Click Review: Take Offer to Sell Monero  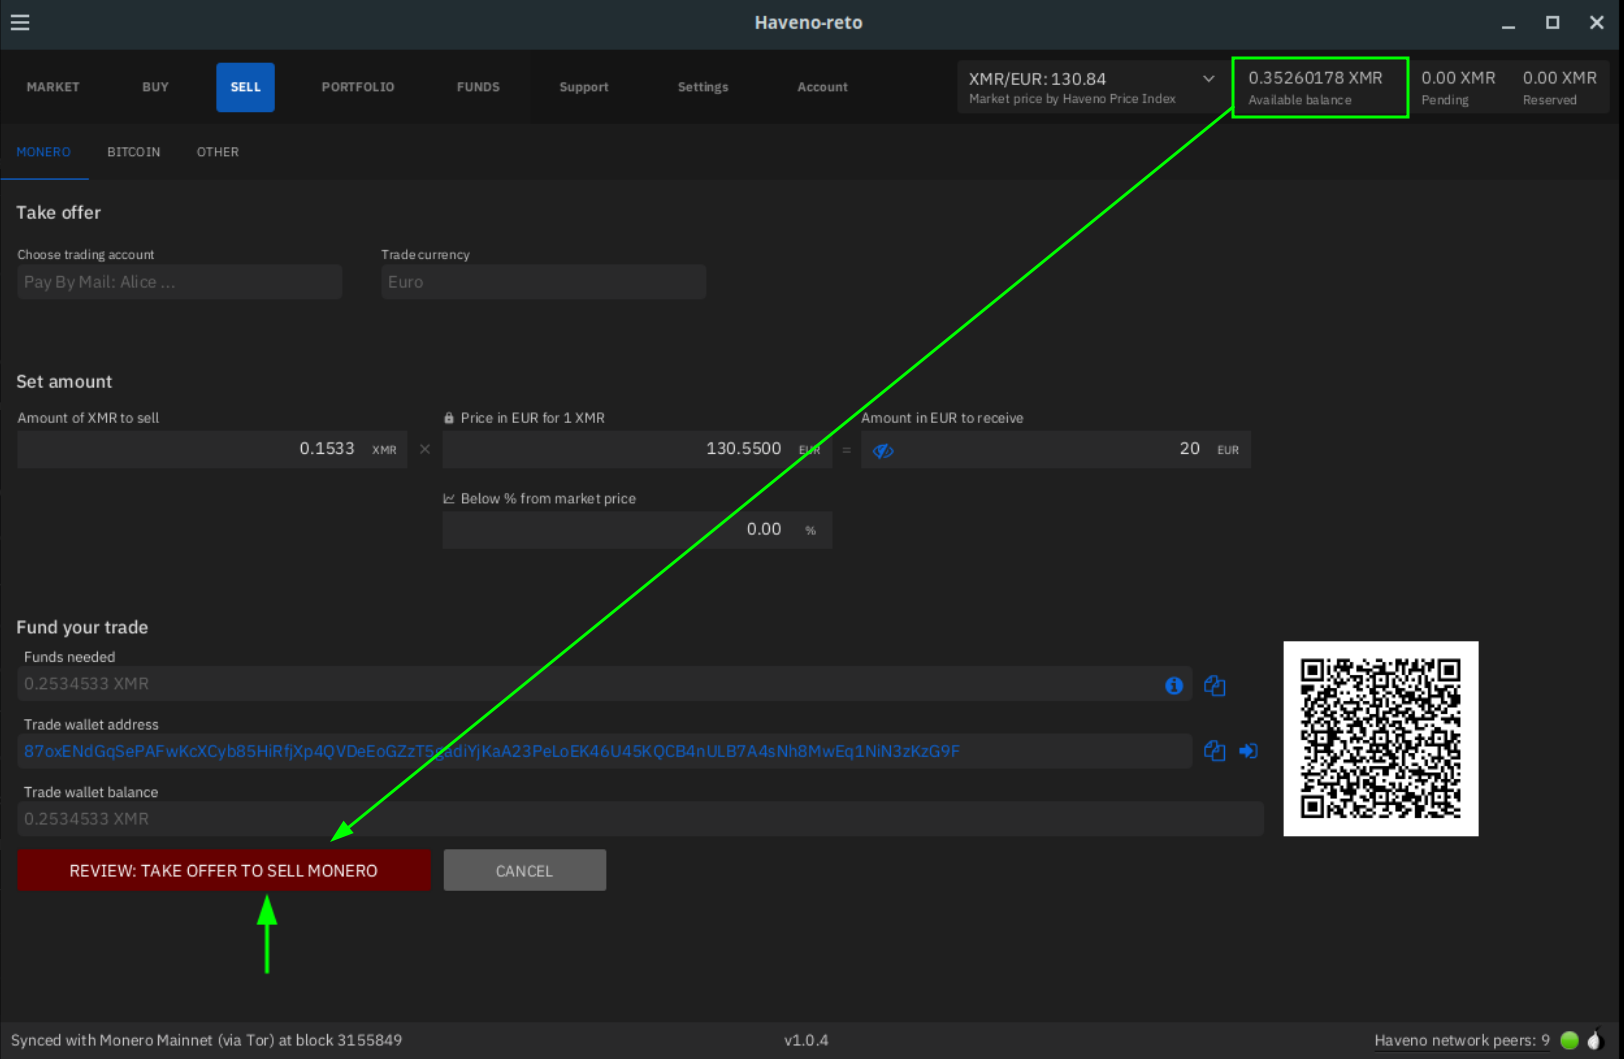(x=224, y=870)
